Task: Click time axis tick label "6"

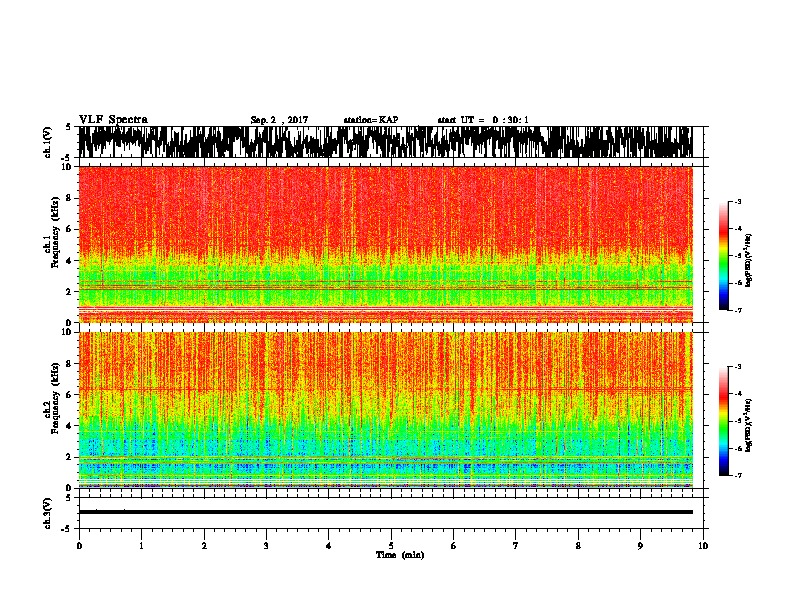Action: pos(454,546)
